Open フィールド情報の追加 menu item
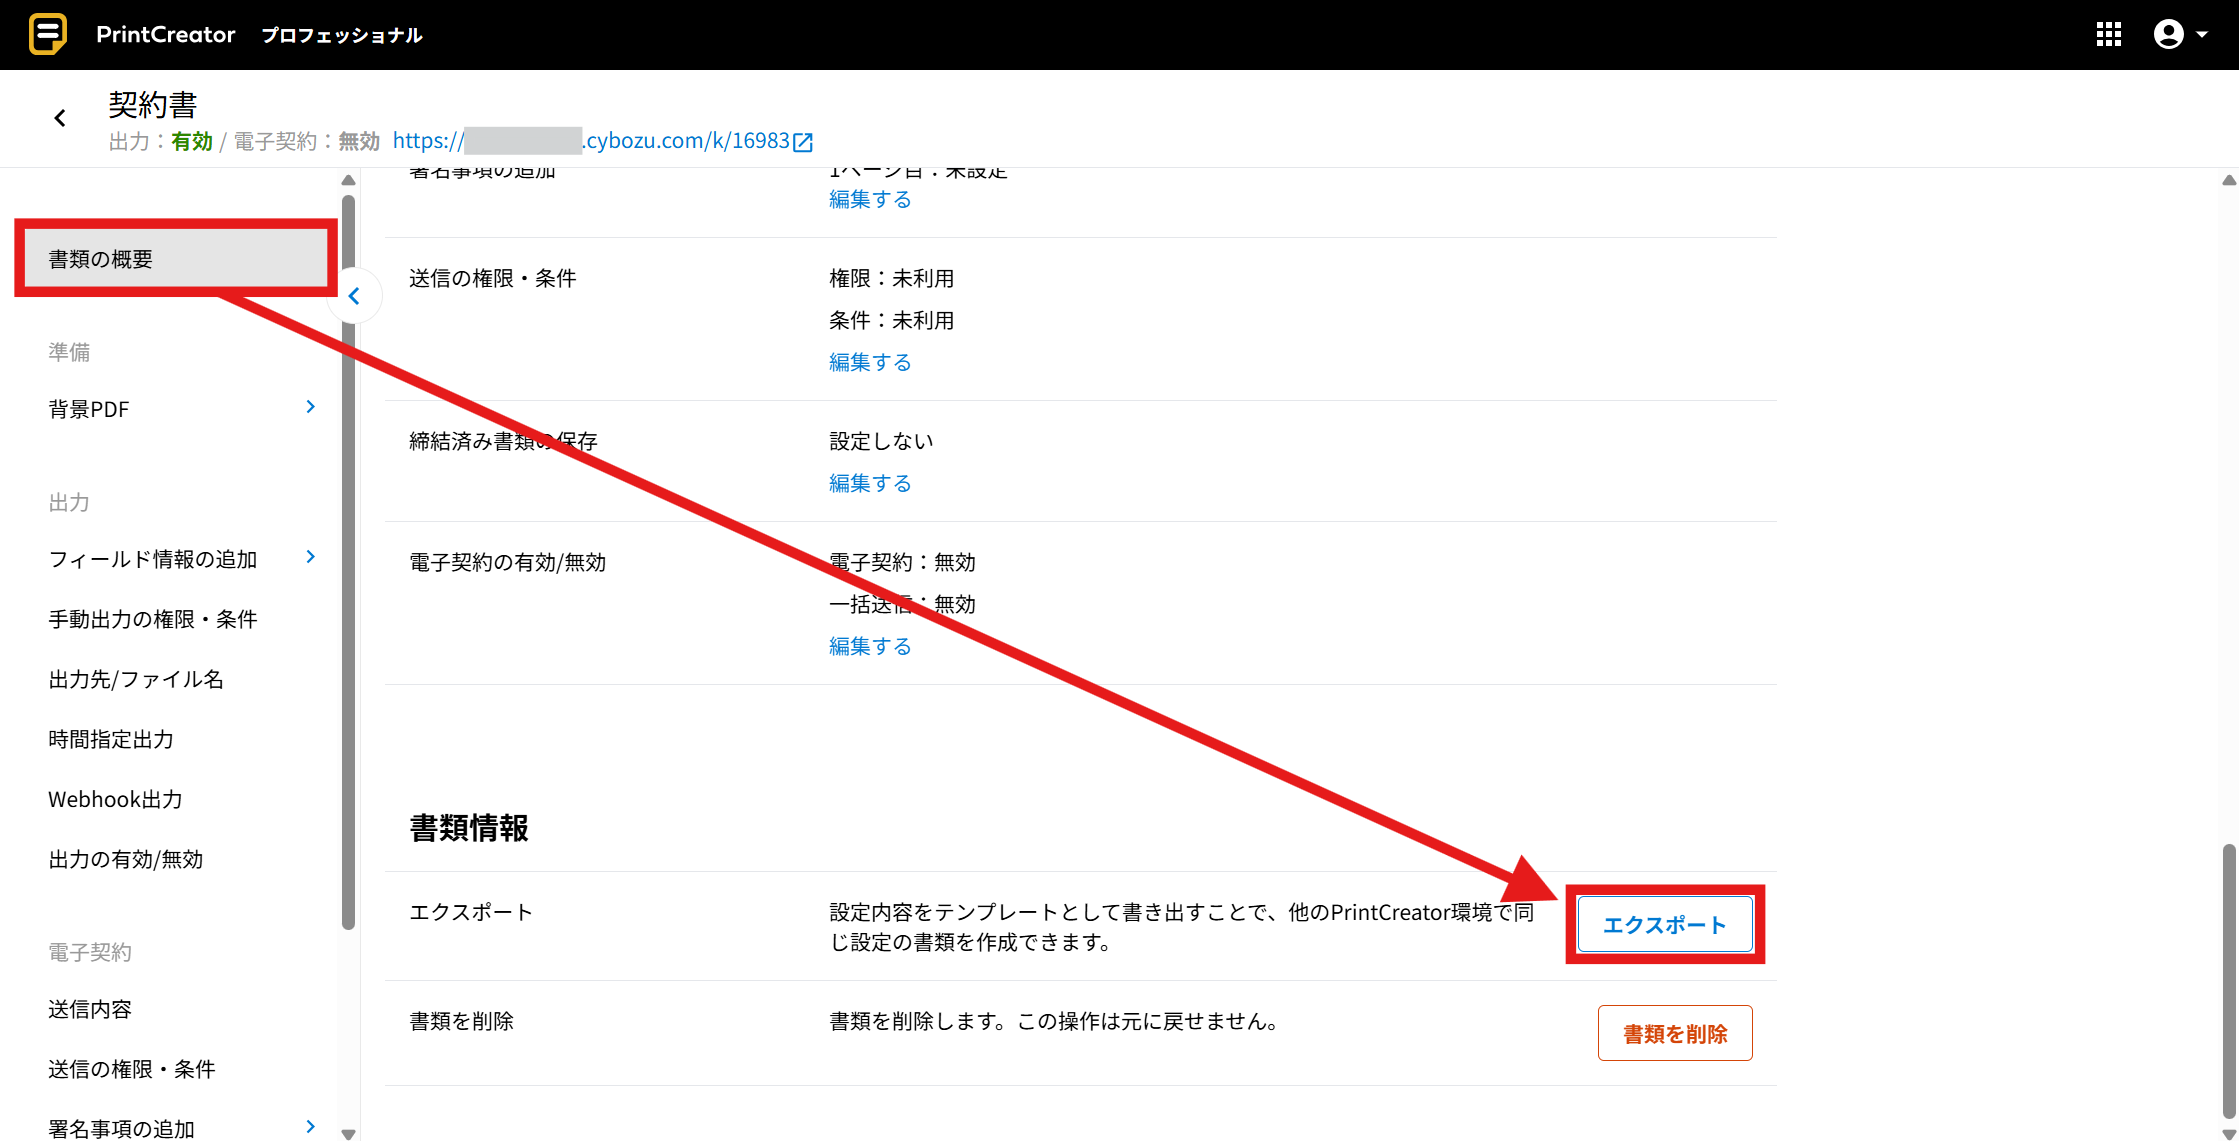The image size is (2239, 1141). pos(153,559)
